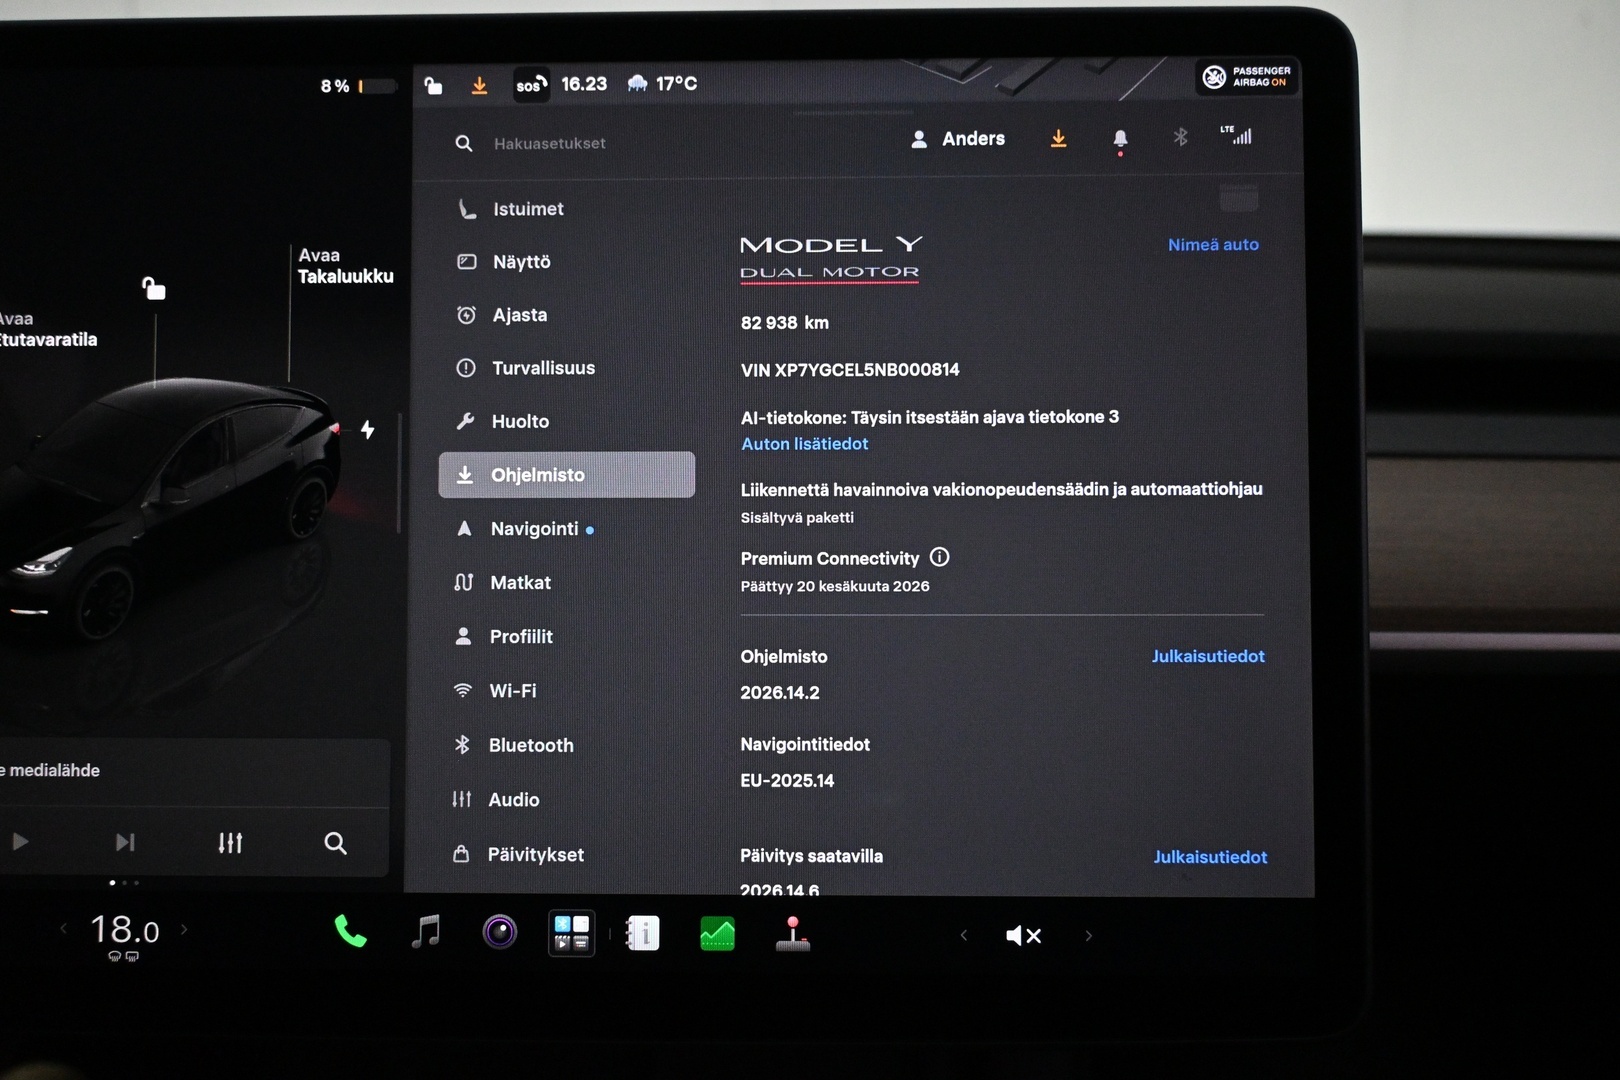This screenshot has width=1620, height=1080.
Task: Open the green energy chart app
Action: click(x=718, y=934)
